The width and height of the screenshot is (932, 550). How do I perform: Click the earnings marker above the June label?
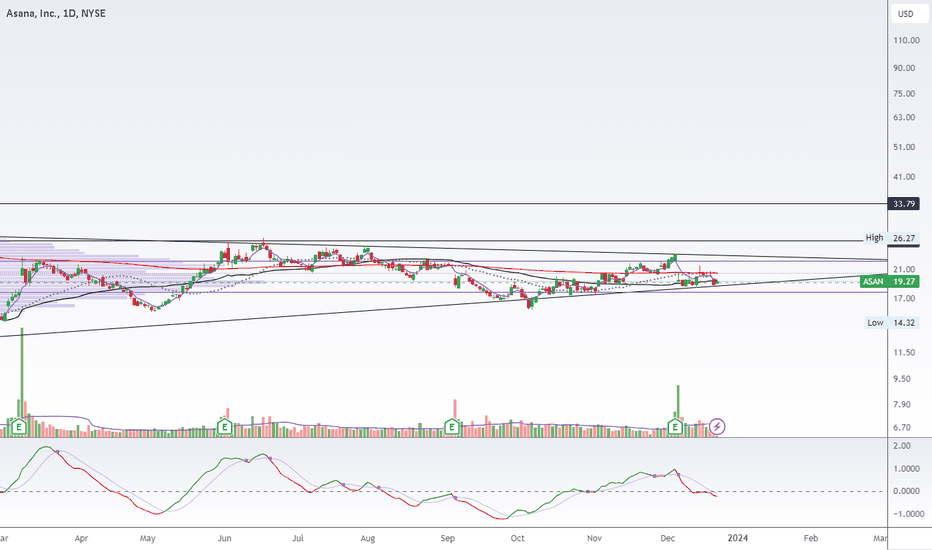pos(224,426)
